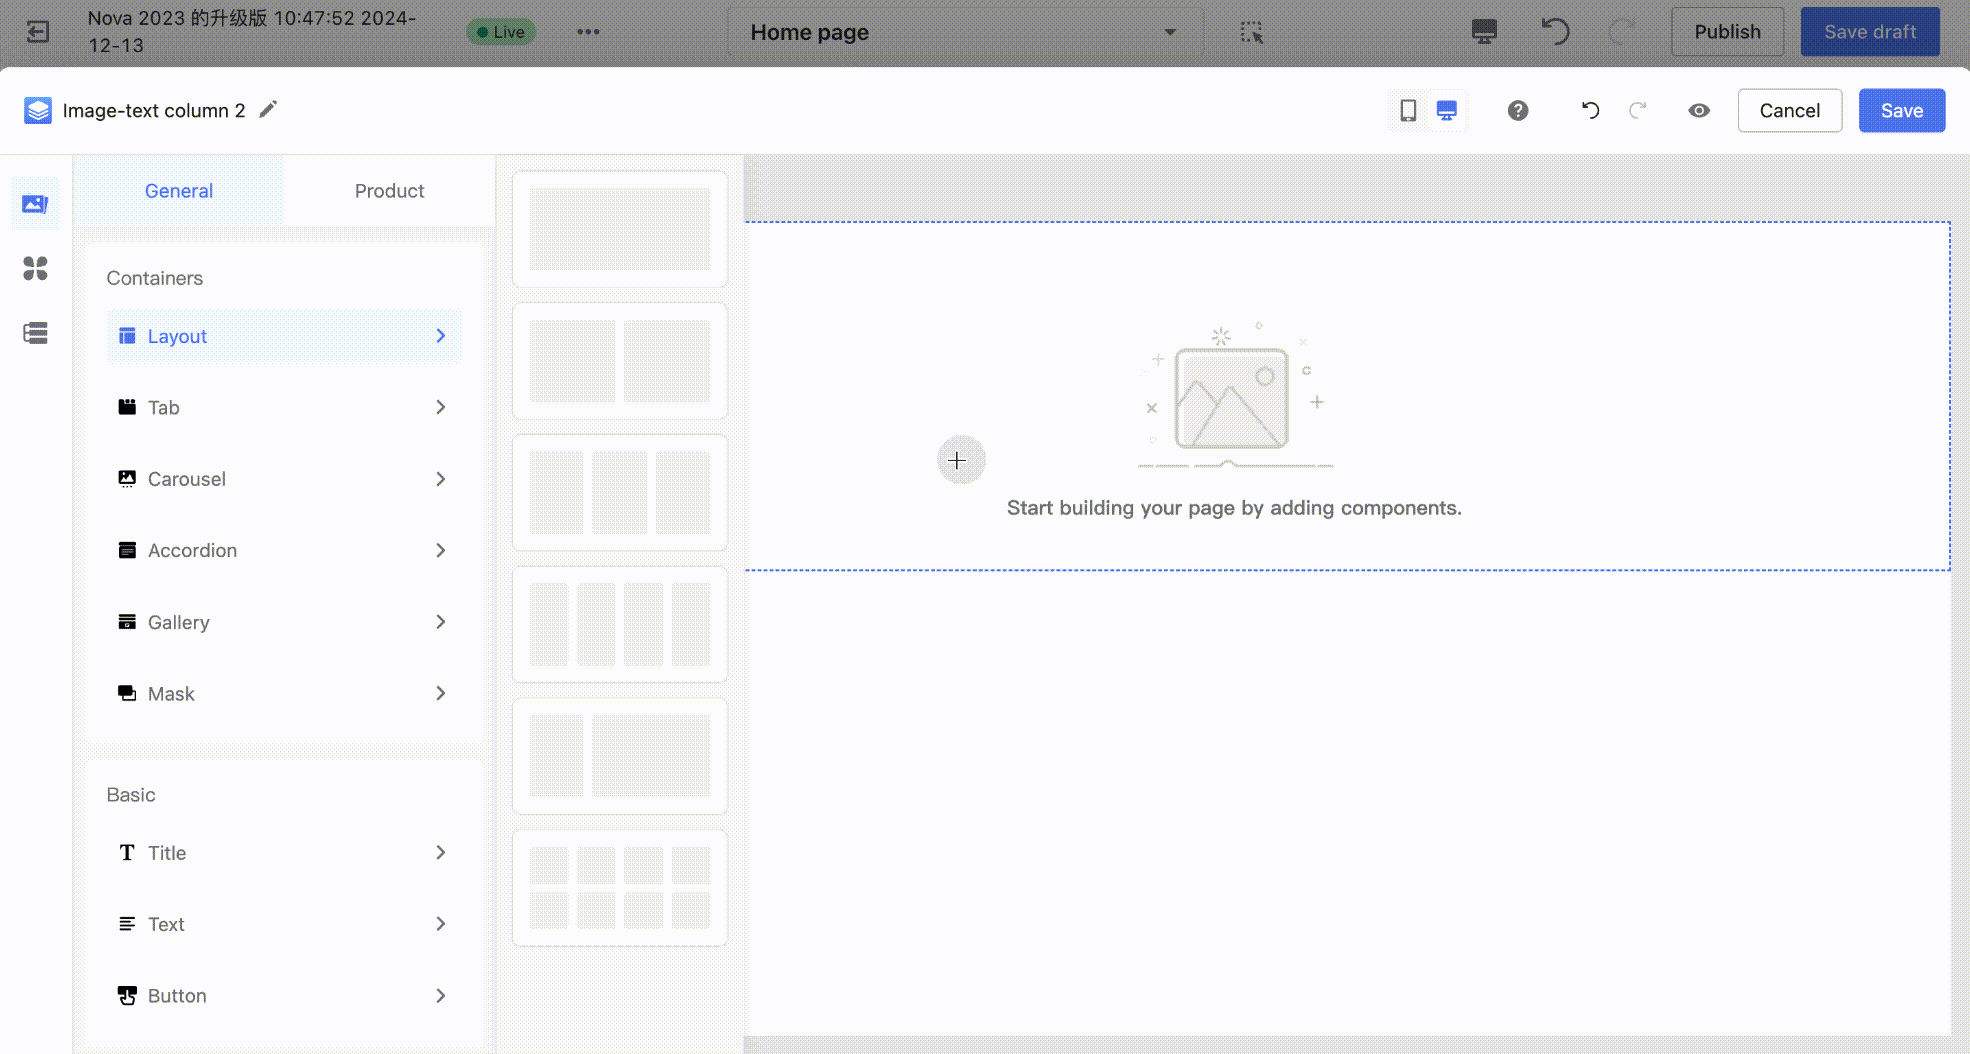Click the exit editor icon at top left
1970x1054 pixels.
(x=37, y=32)
